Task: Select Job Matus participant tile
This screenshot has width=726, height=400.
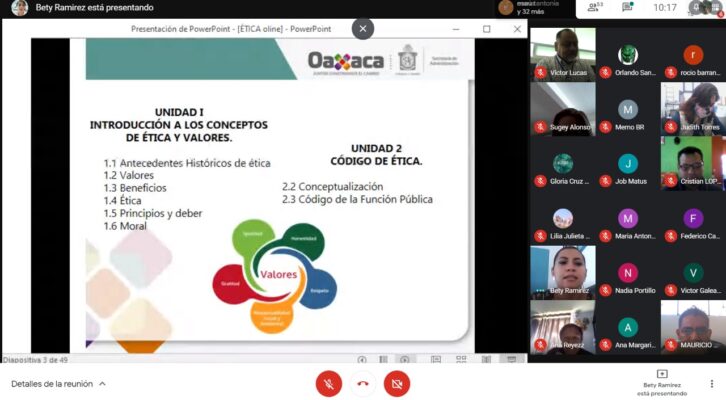Action: tap(628, 164)
